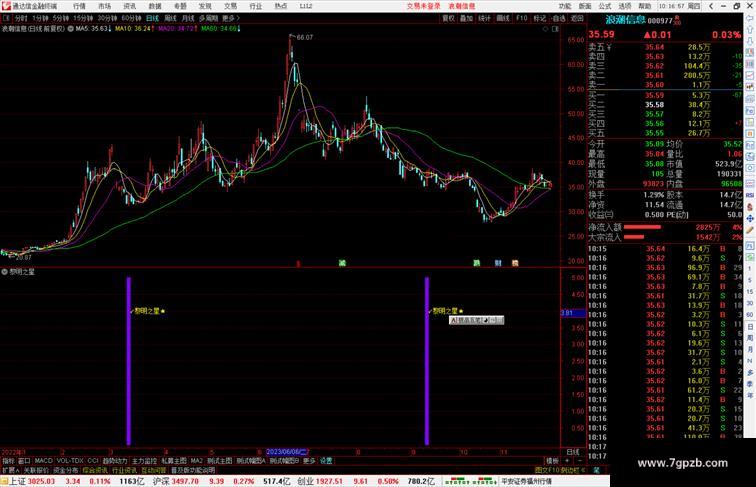Click the 统计 statistics button
This screenshot has height=487, width=756.
[485, 18]
